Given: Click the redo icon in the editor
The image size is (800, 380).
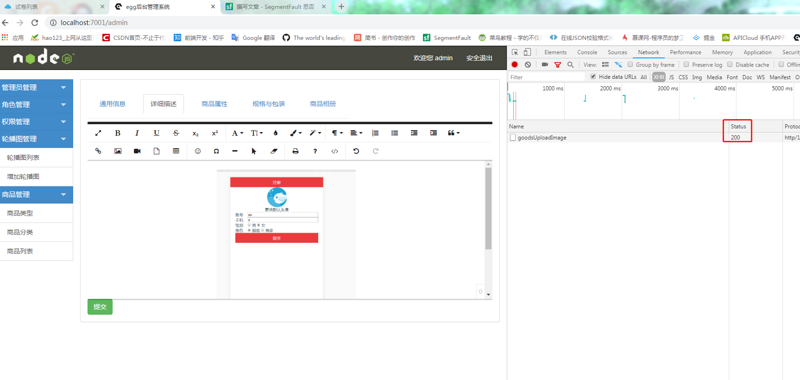Looking at the screenshot, I should coord(376,151).
